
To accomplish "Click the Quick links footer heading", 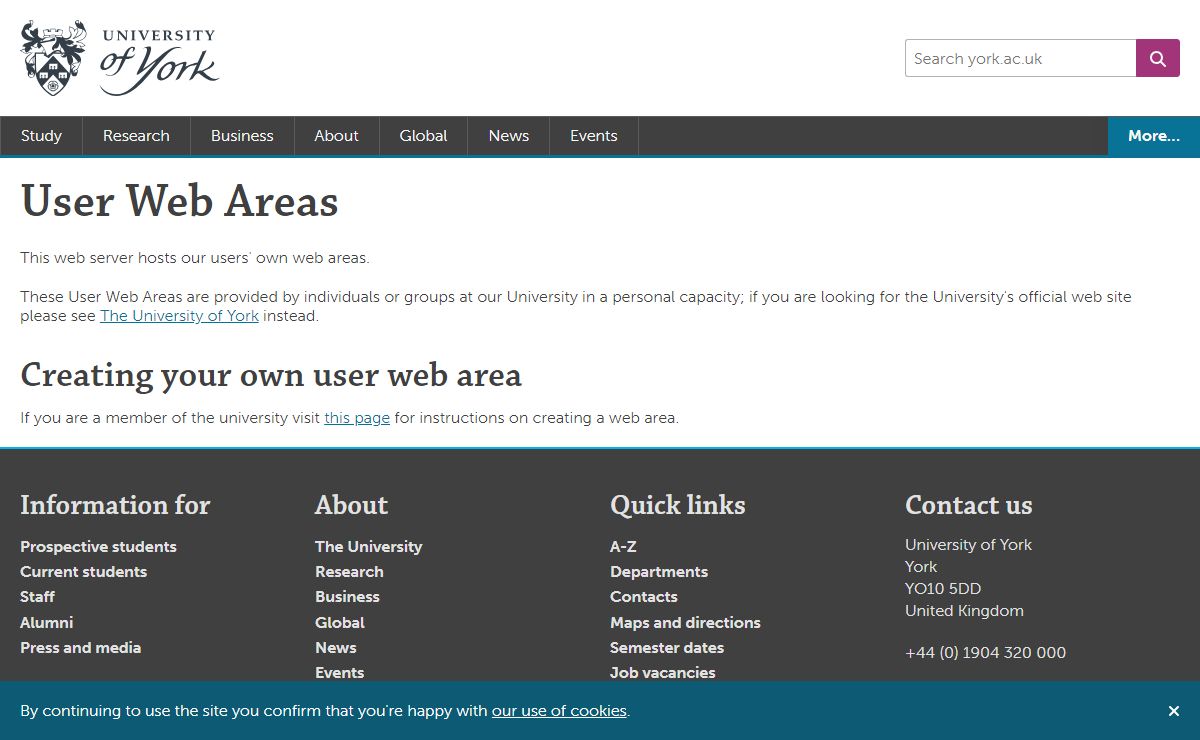I will 678,505.
